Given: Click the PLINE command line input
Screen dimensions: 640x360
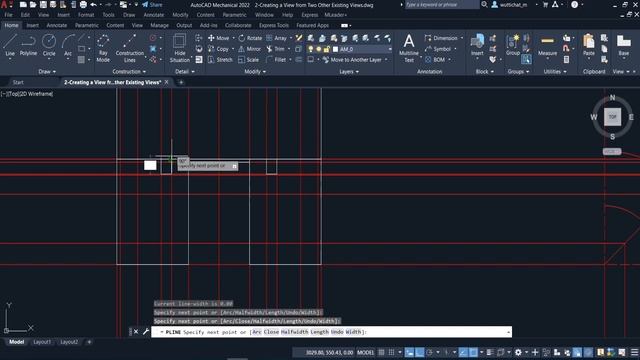Looking at the screenshot, I should (331, 332).
